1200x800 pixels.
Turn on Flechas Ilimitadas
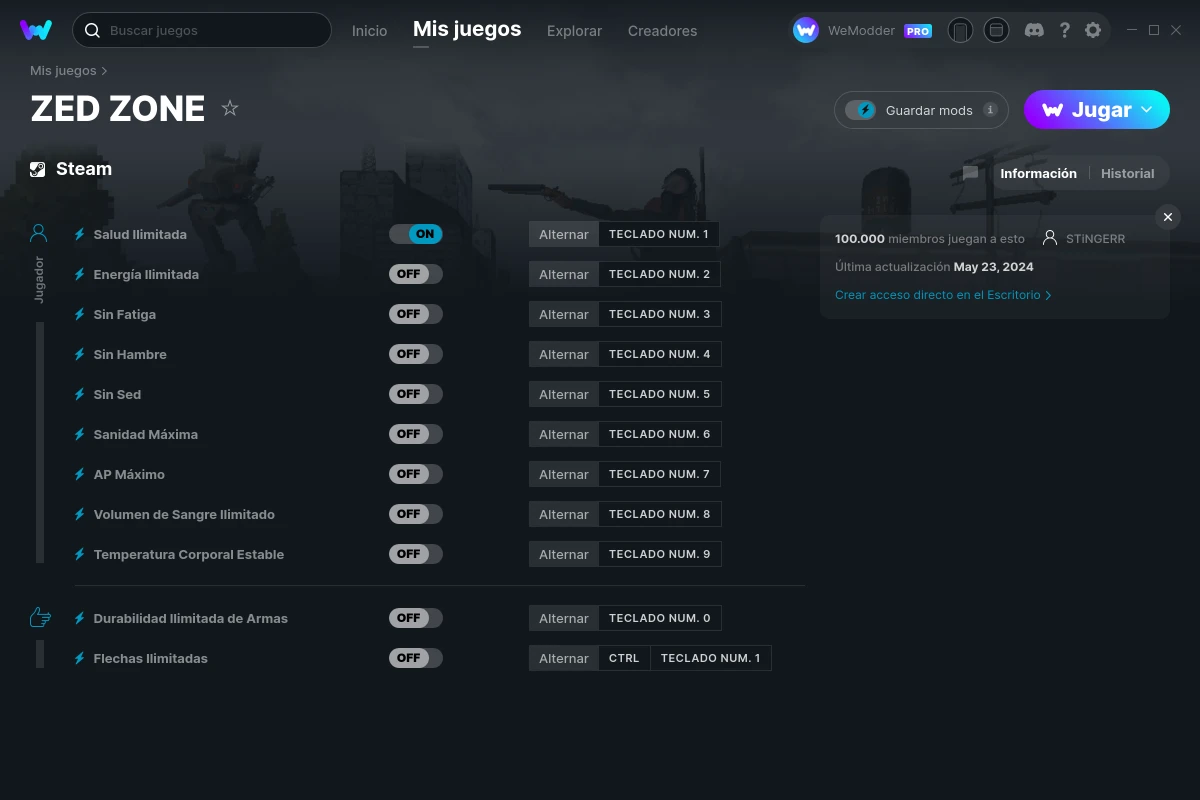pyautogui.click(x=415, y=658)
